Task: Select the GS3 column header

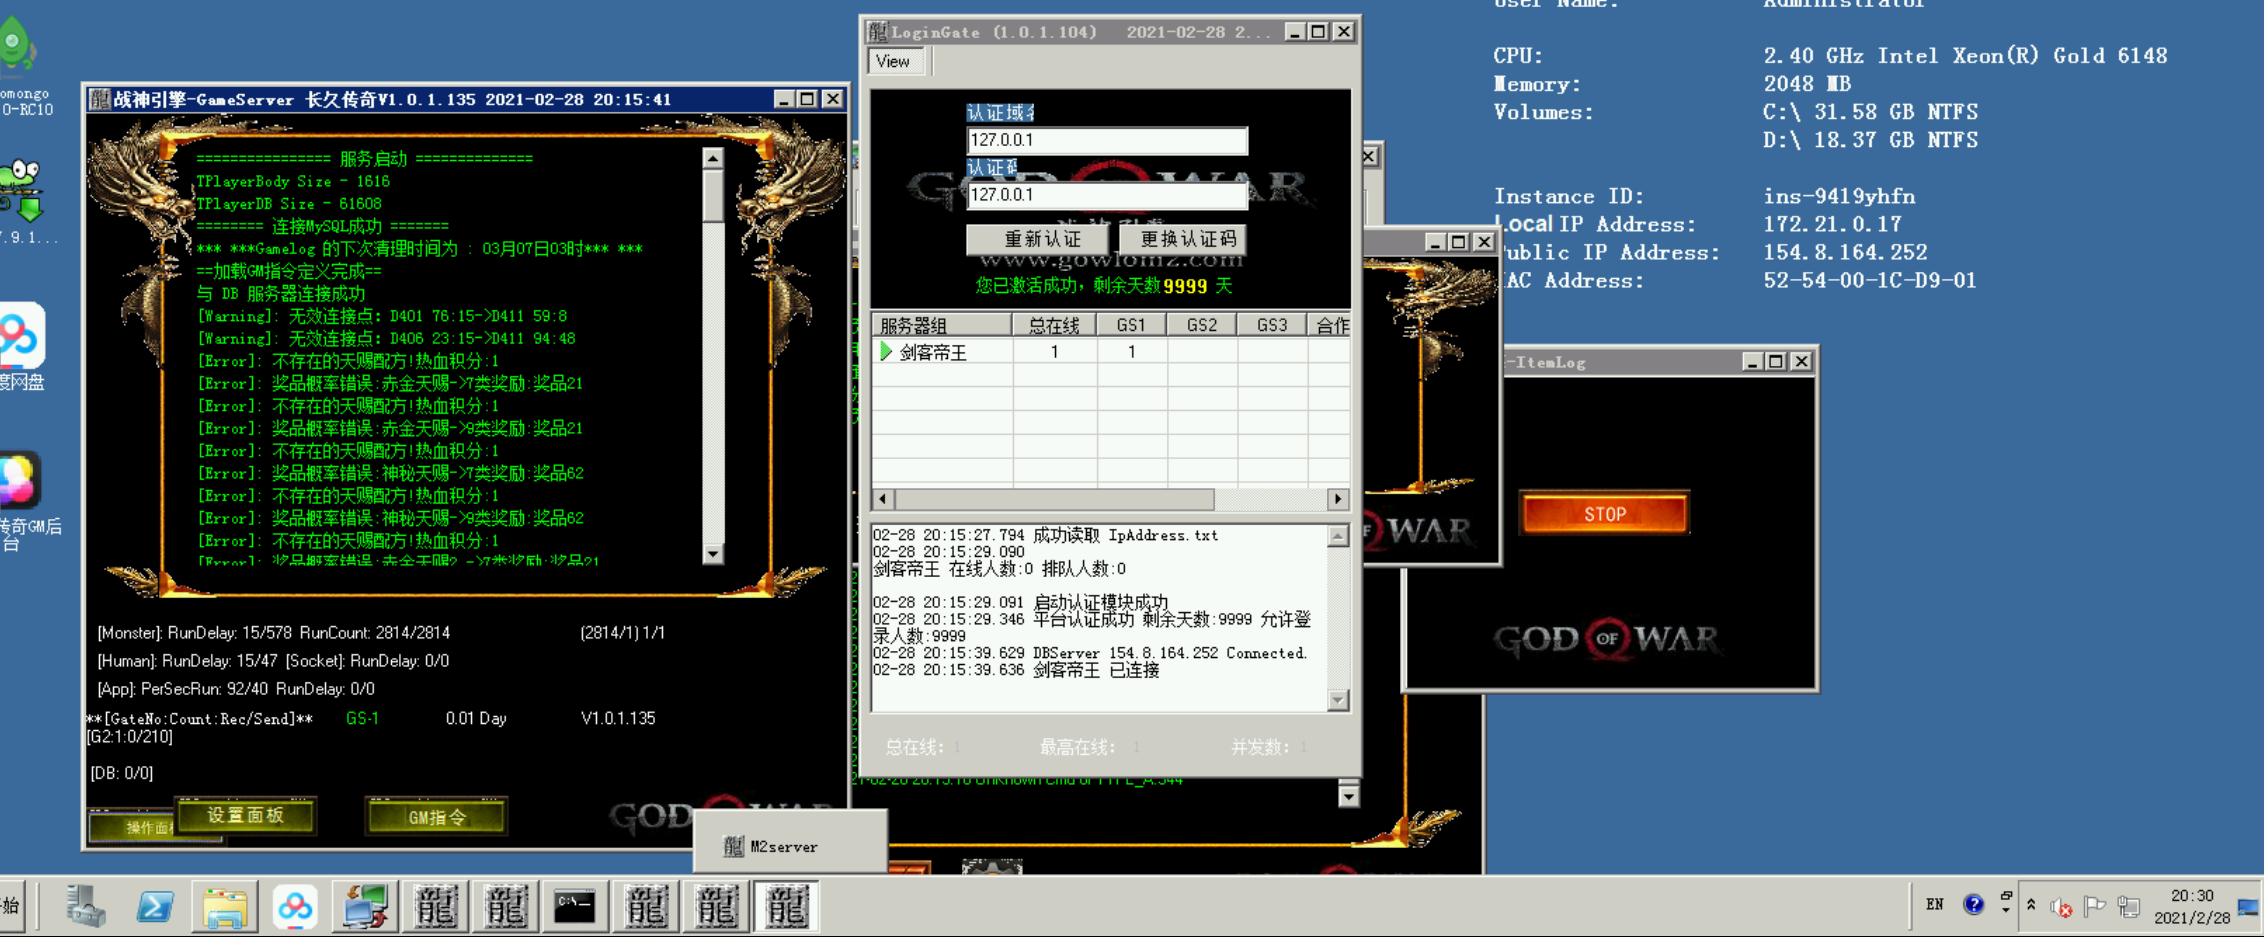Action: tap(1272, 325)
